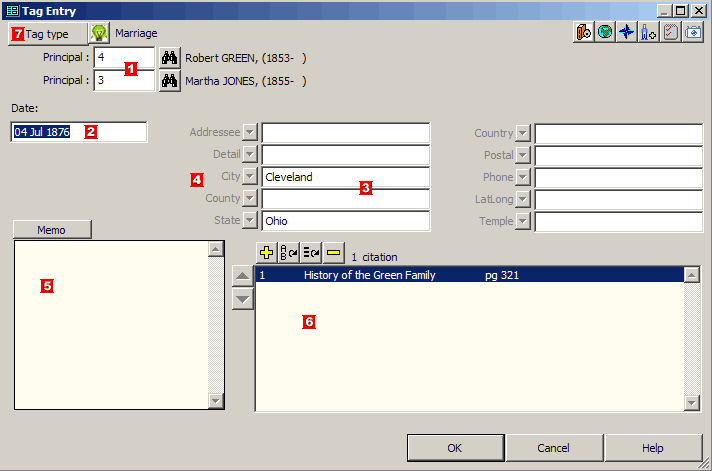
Task: Click the green lightbulb icon beside Marriage
Action: pyautogui.click(x=99, y=33)
